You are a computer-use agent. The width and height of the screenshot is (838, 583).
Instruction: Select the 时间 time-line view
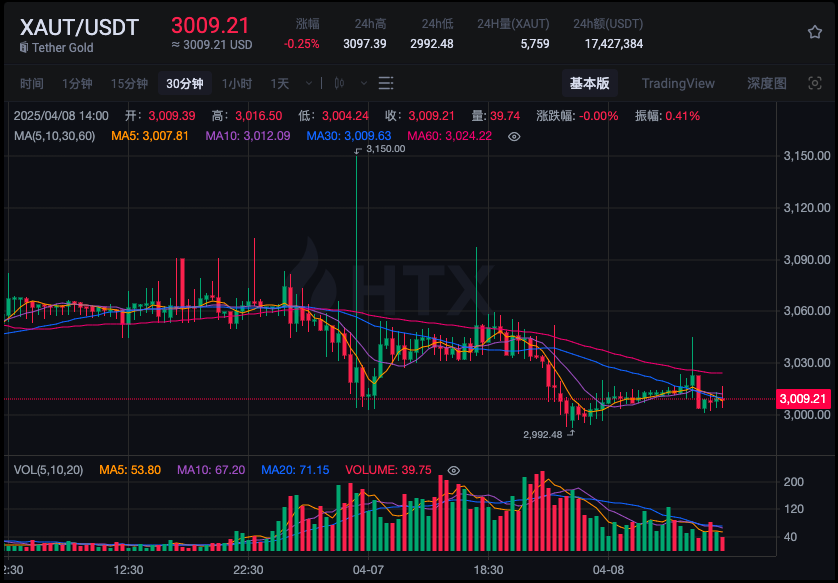point(32,83)
